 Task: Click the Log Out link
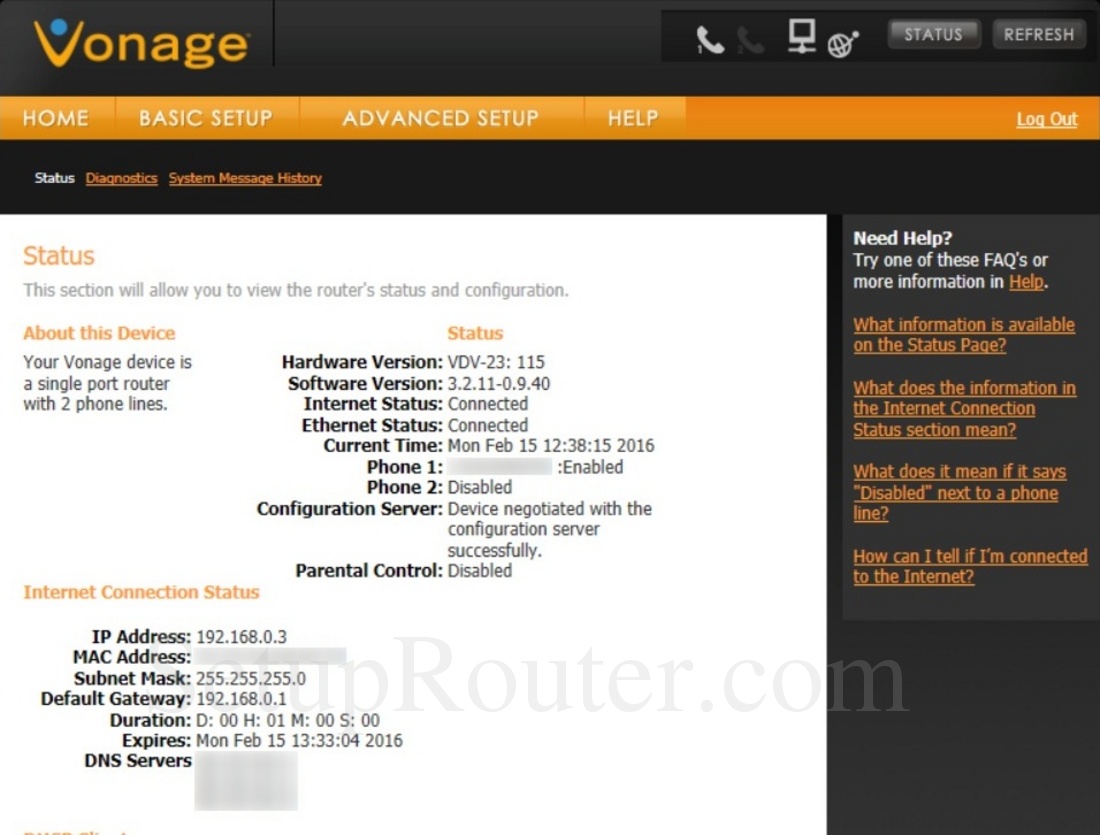[1046, 119]
